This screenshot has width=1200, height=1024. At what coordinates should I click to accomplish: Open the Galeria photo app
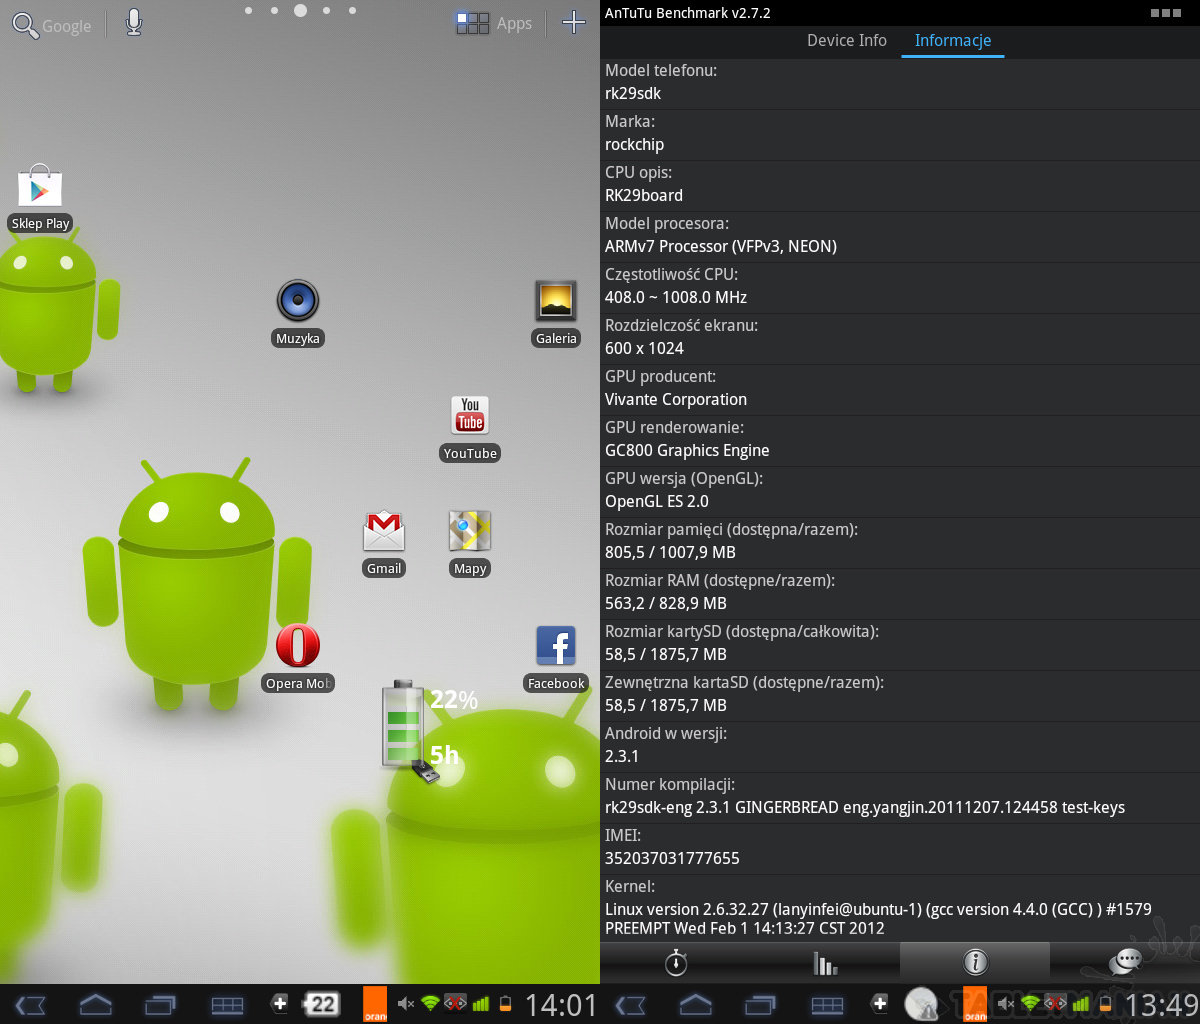[x=556, y=302]
